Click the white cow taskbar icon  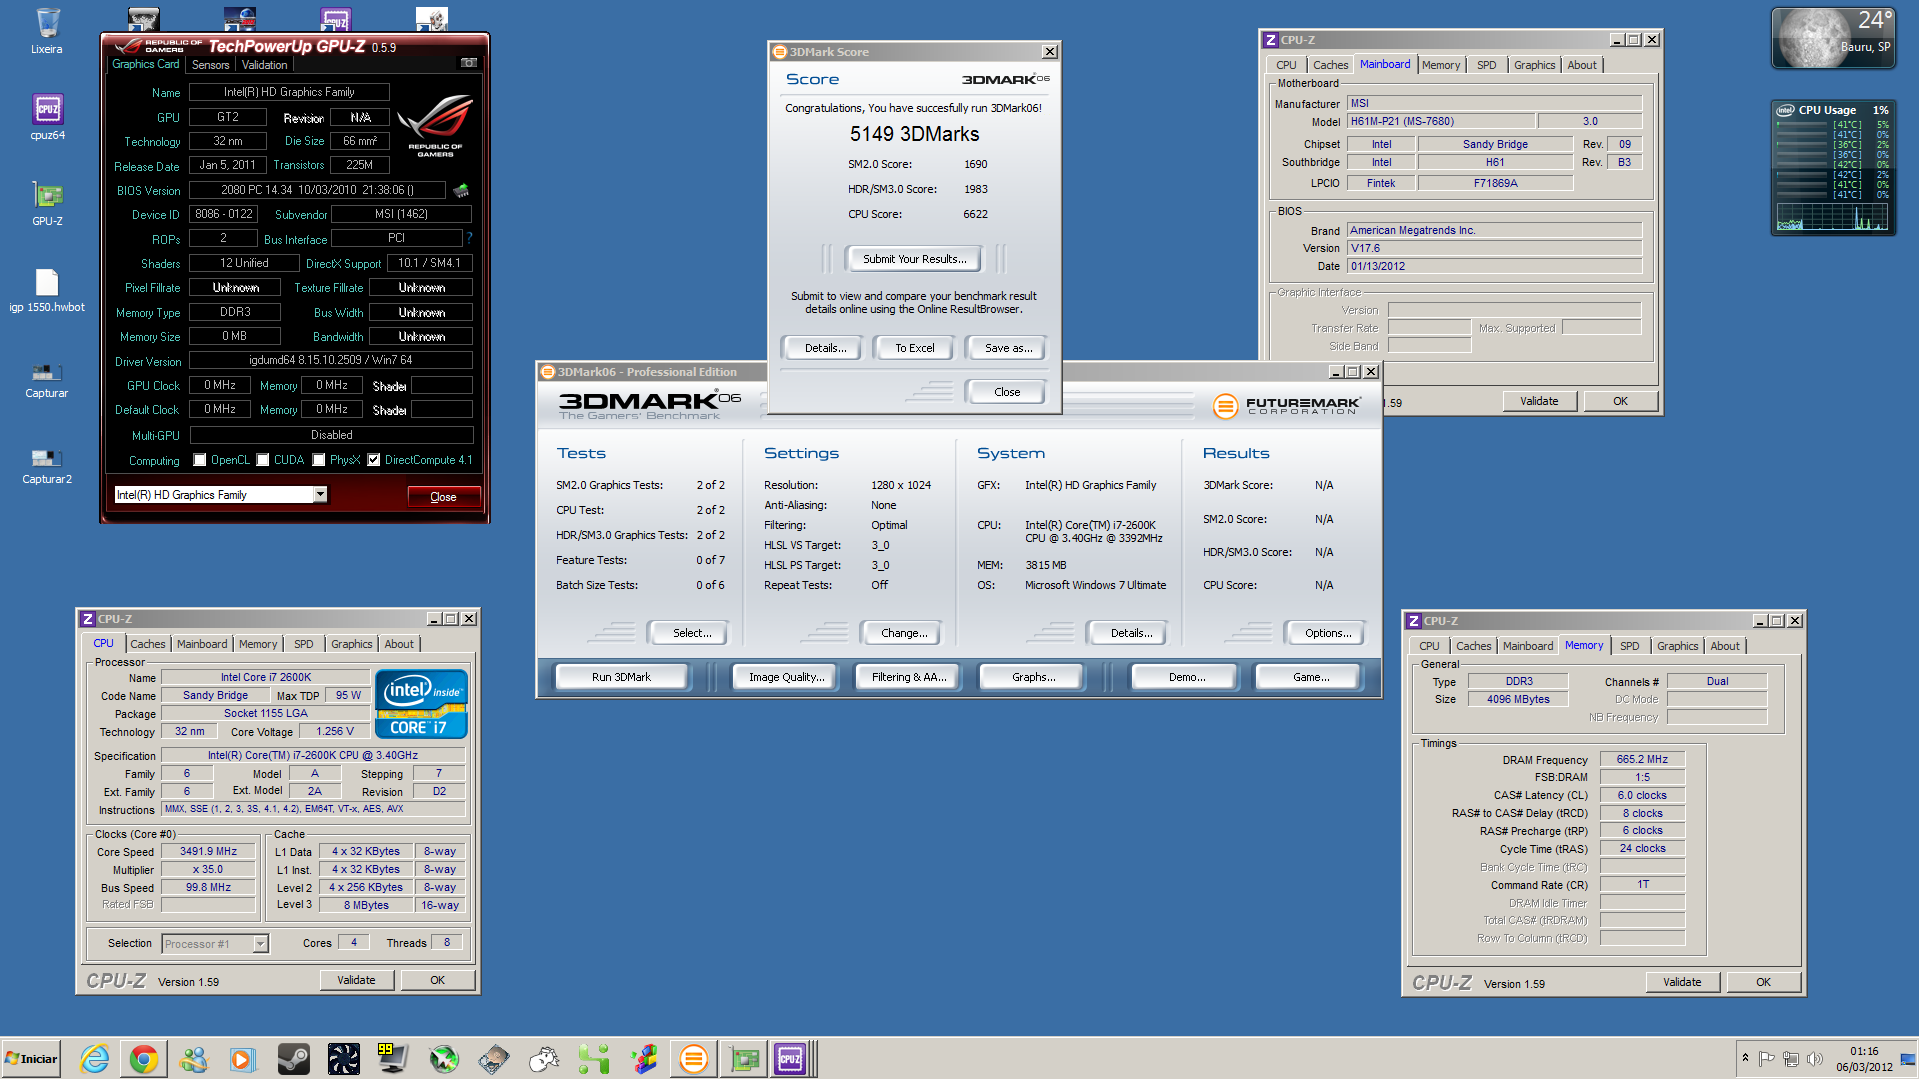point(543,1059)
